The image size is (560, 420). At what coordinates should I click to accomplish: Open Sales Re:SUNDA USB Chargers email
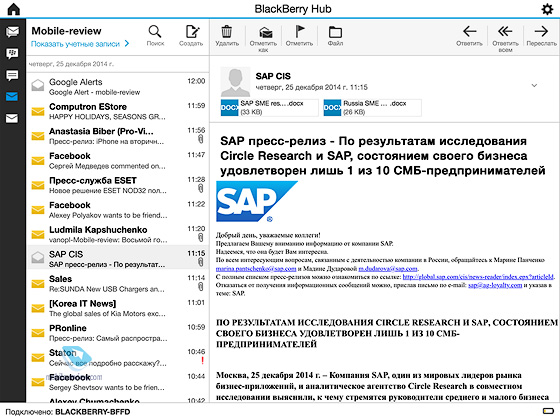[118, 283]
